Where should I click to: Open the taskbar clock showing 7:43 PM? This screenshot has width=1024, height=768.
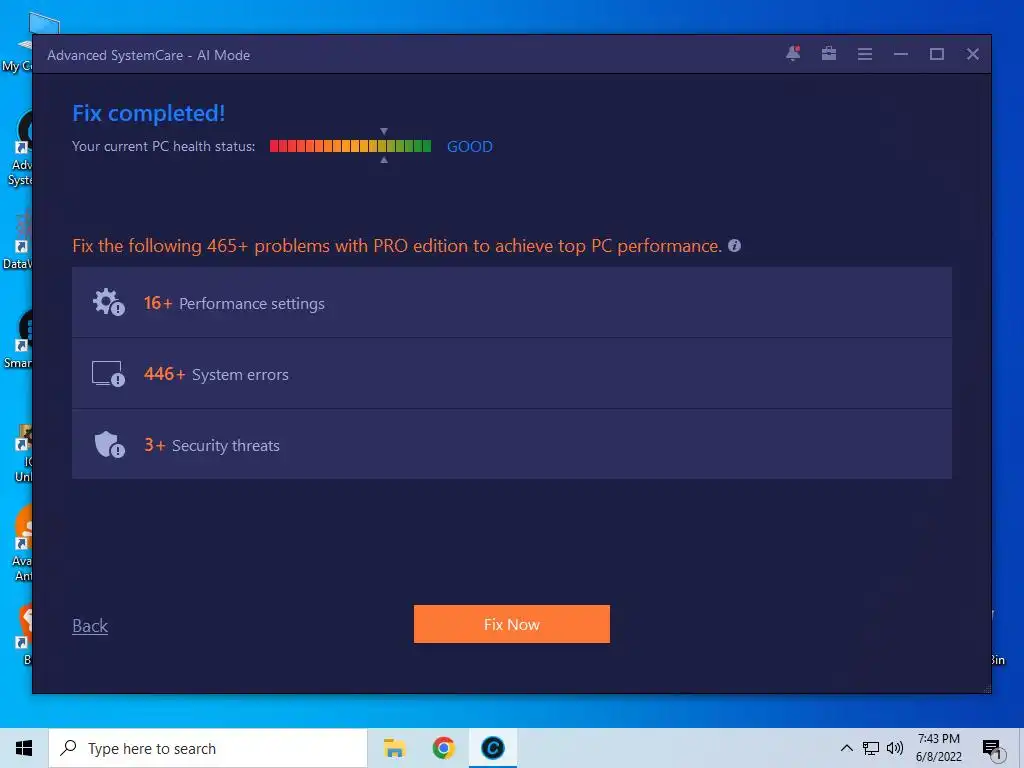[938, 748]
